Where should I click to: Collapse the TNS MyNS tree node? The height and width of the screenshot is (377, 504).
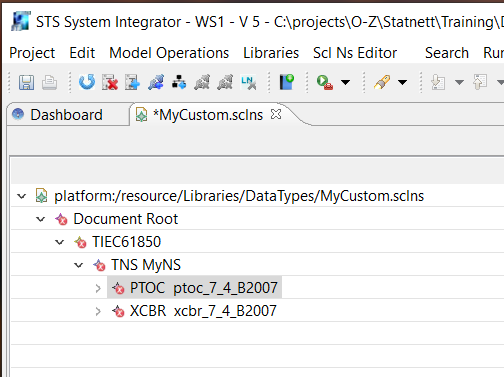tap(79, 265)
